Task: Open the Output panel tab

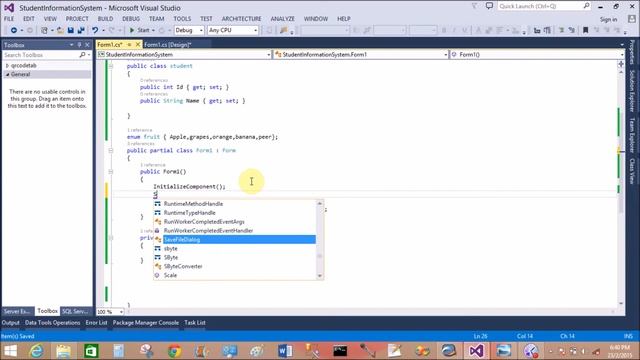Action: (11, 322)
